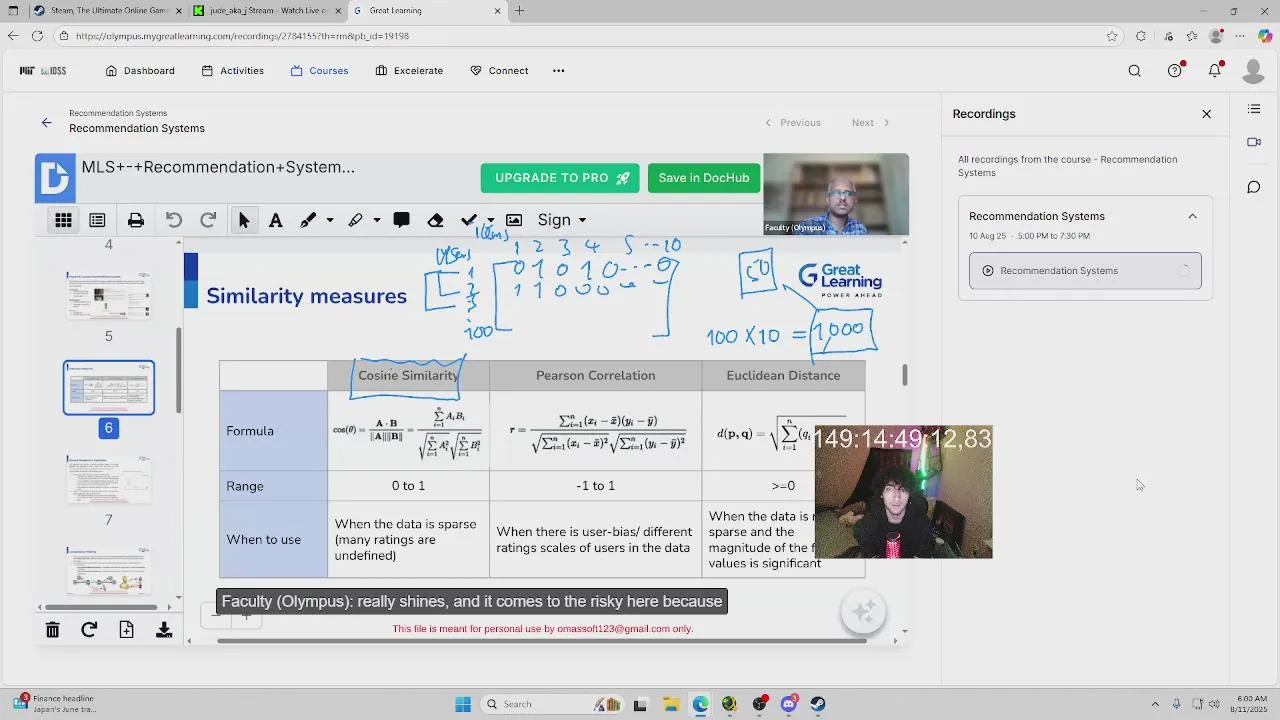
Task: Open Steam from the taskbar
Action: pyautogui.click(x=818, y=704)
